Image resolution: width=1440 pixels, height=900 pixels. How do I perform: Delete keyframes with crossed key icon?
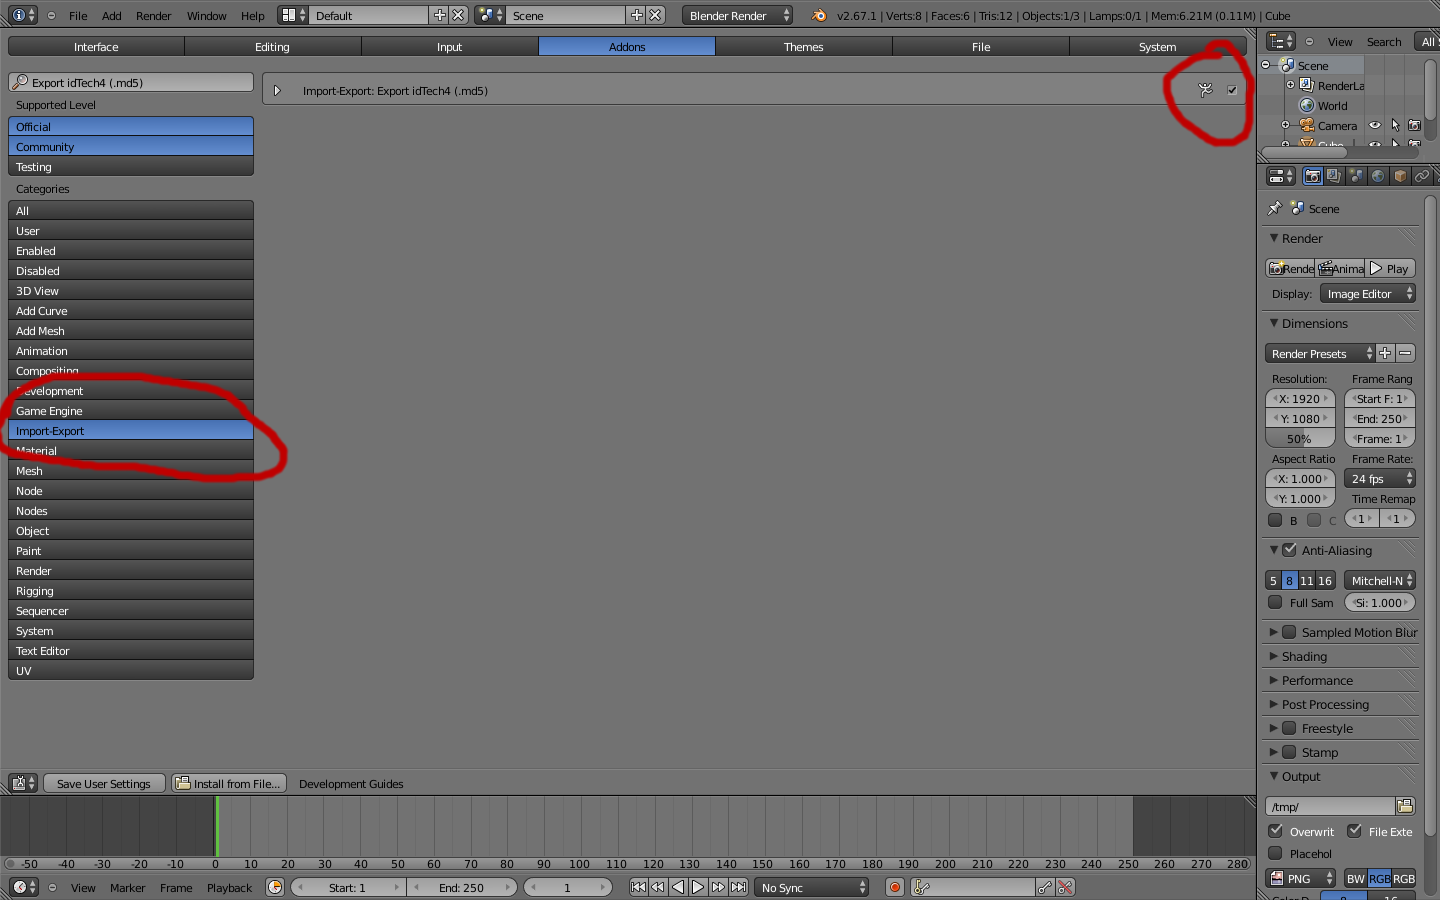(x=1065, y=887)
